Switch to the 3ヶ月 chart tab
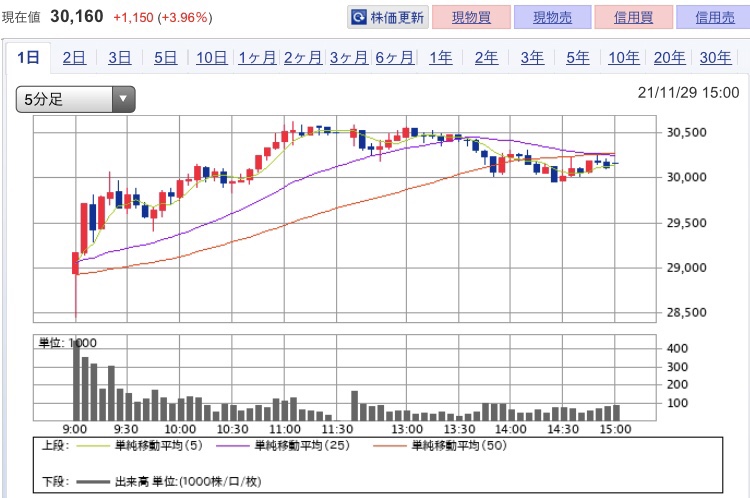Image resolution: width=750 pixels, height=498 pixels. click(x=349, y=58)
